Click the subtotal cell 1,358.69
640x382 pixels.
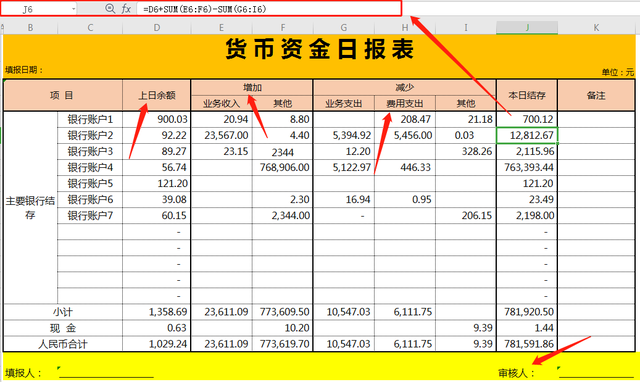pyautogui.click(x=157, y=312)
